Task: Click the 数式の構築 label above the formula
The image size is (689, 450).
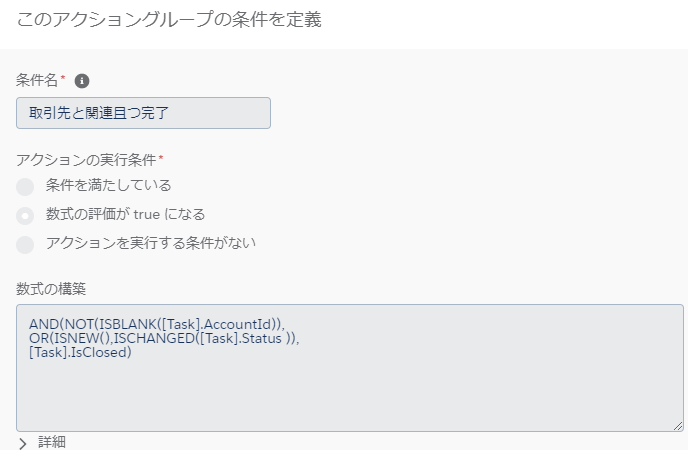Action: 51,289
